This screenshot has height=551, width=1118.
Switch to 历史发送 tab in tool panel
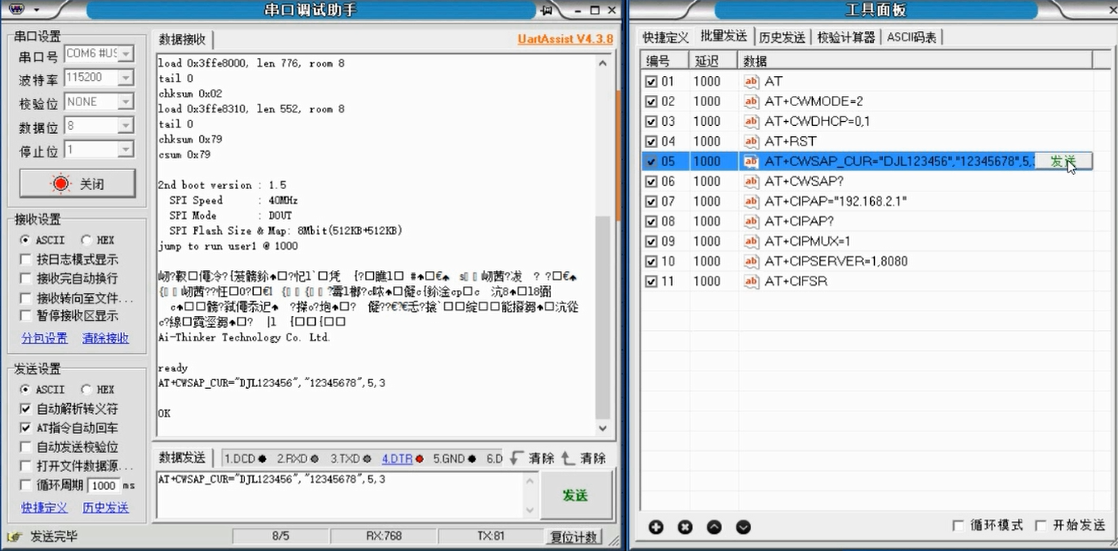(x=782, y=37)
